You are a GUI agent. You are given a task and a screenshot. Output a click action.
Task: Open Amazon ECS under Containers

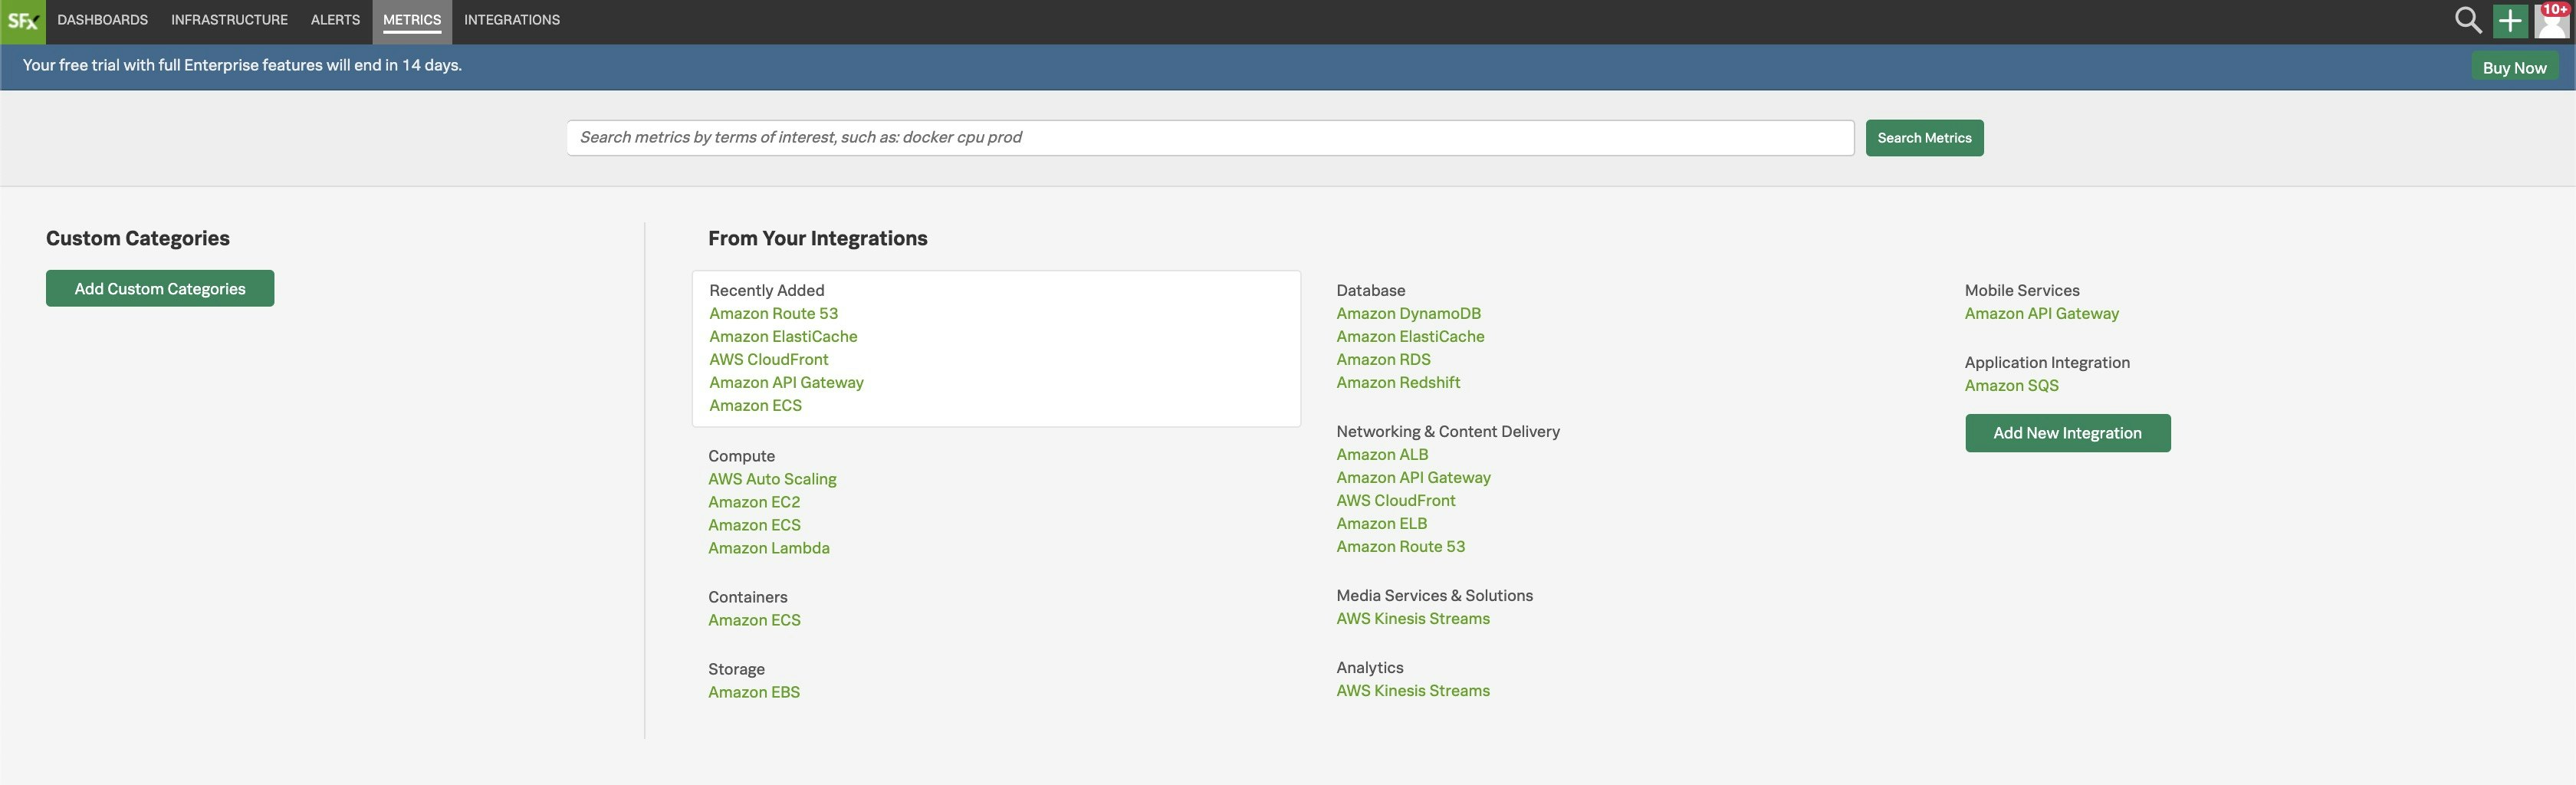(754, 620)
